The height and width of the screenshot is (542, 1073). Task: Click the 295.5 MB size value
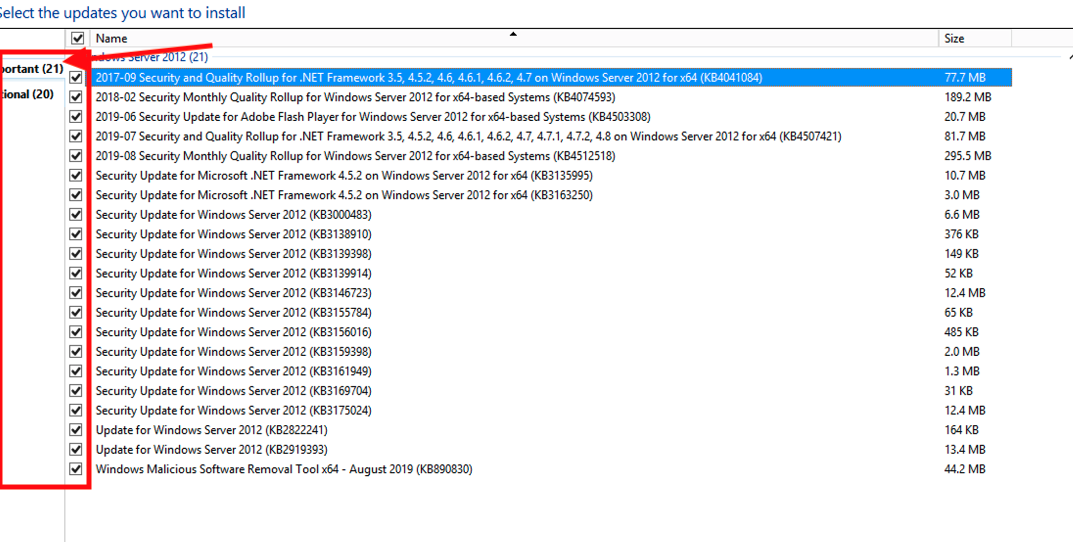click(968, 156)
